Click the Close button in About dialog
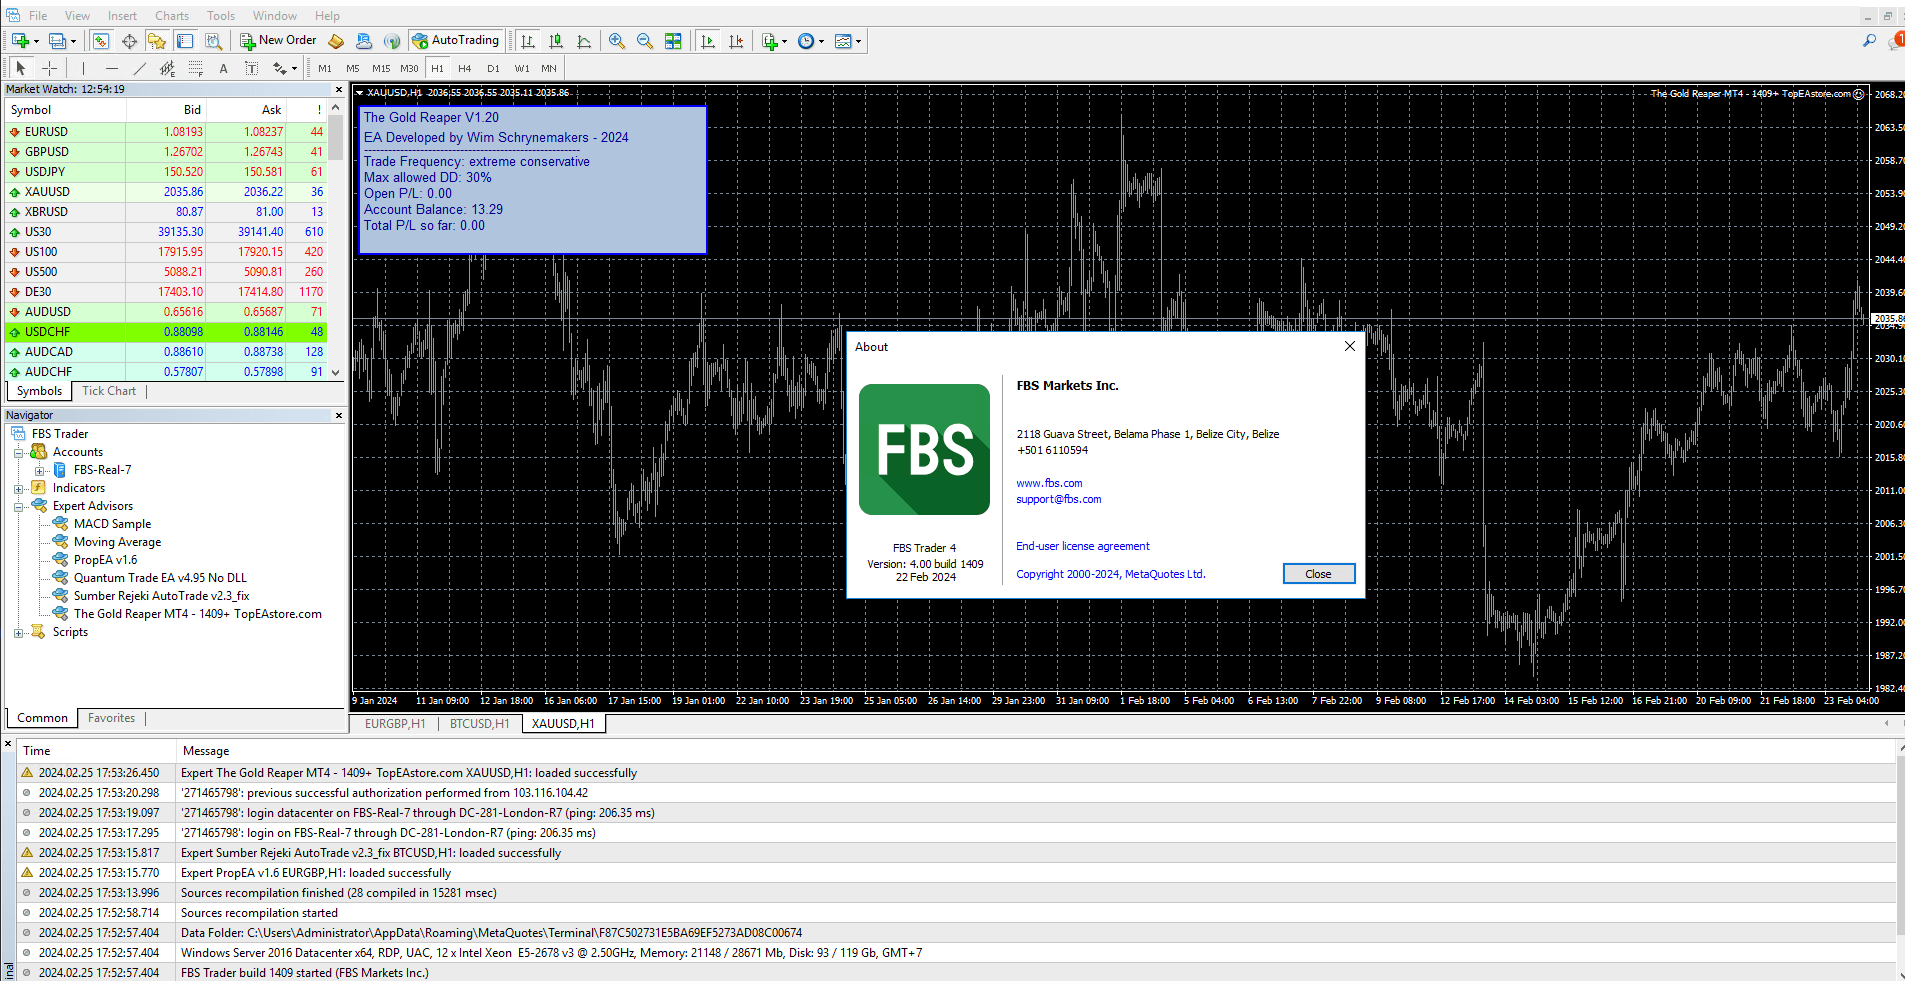The image size is (1905, 981). [1319, 574]
